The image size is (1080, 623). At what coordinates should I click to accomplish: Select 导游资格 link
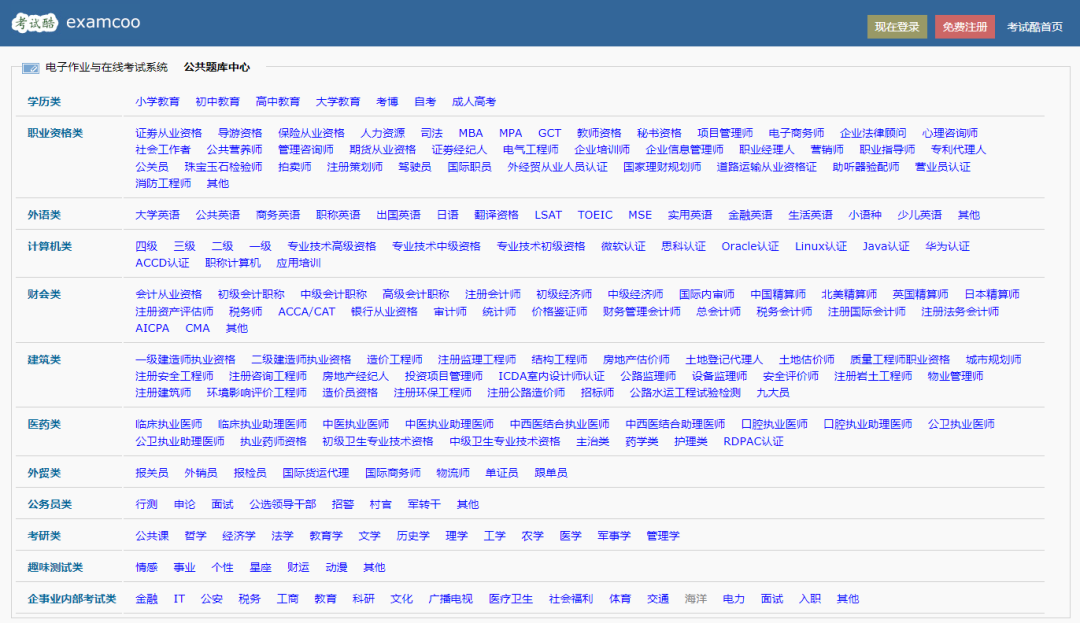(240, 133)
